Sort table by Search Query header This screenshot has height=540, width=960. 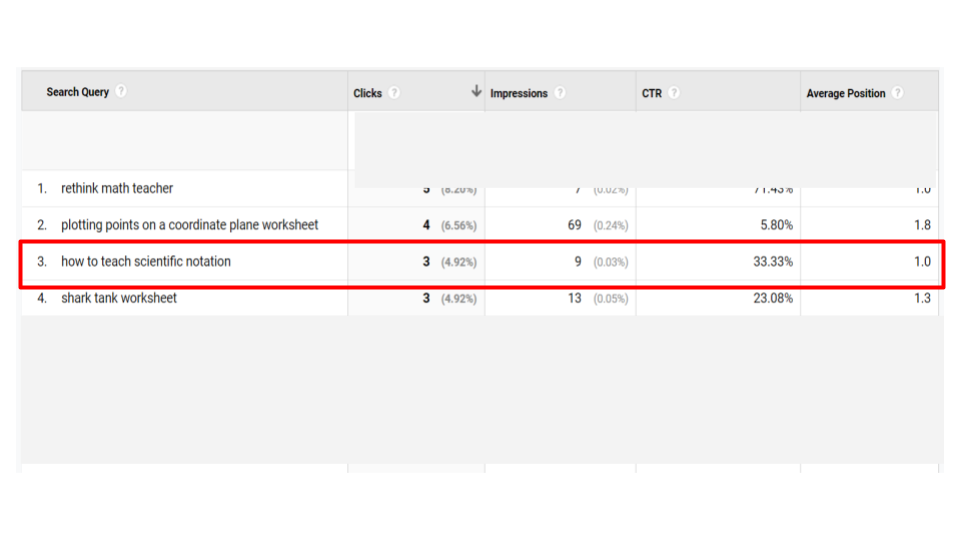click(x=78, y=92)
